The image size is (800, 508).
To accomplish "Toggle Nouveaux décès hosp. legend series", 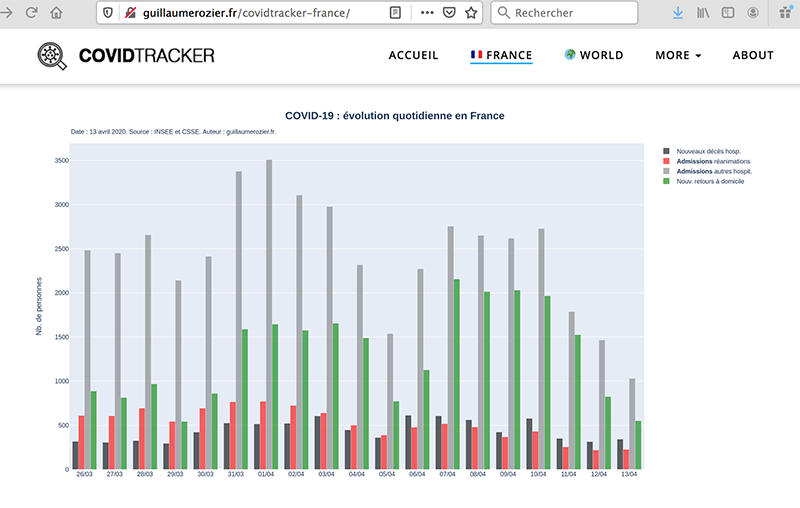I will tap(708, 150).
